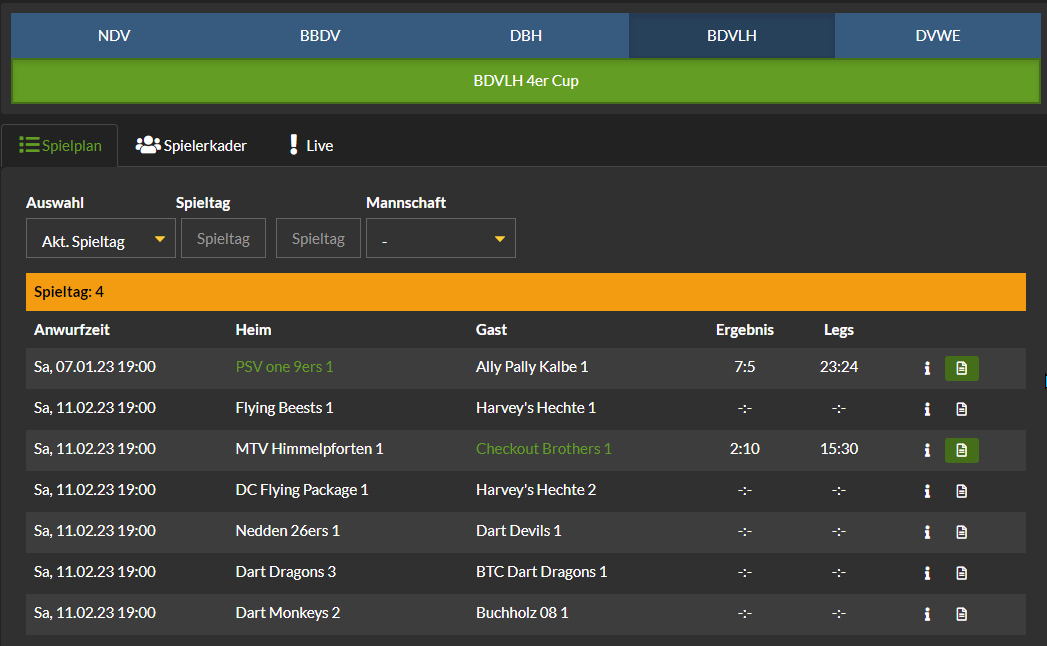Click the Gast column header

click(x=491, y=329)
